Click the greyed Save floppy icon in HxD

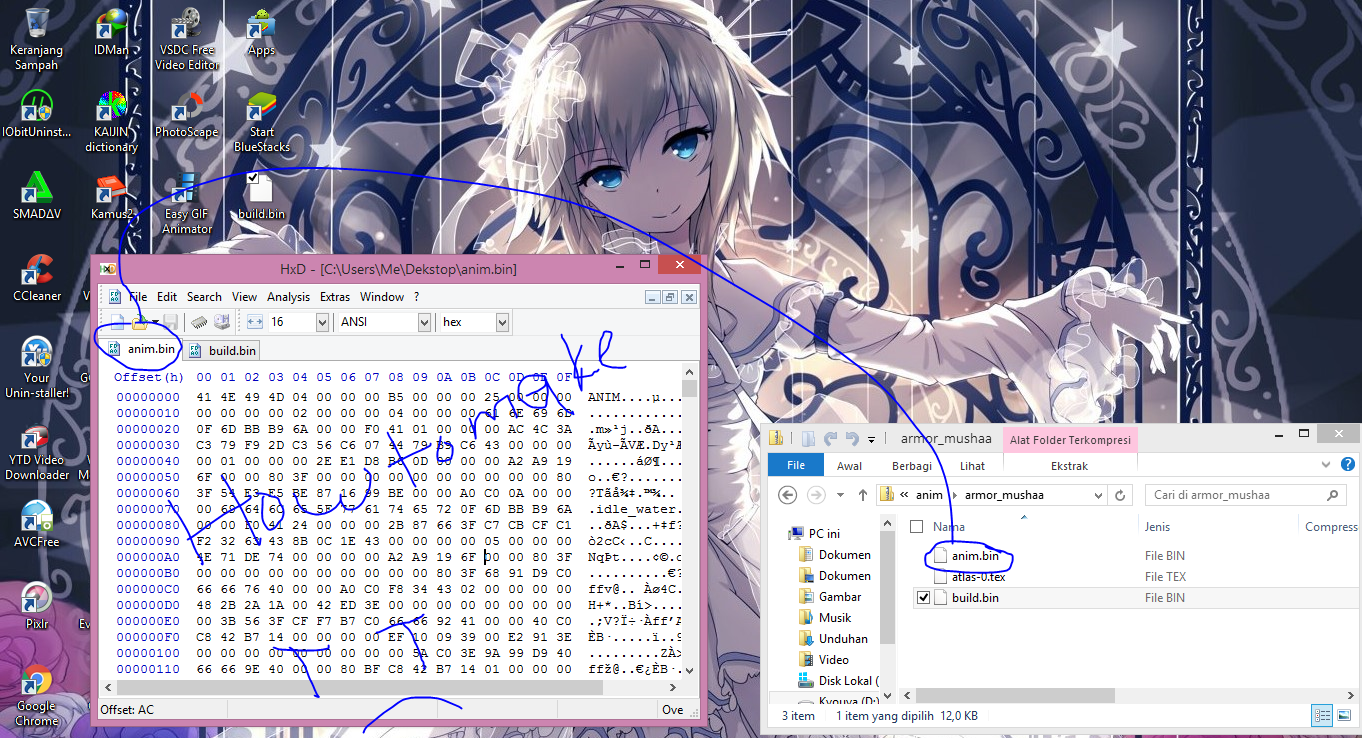click(170, 322)
